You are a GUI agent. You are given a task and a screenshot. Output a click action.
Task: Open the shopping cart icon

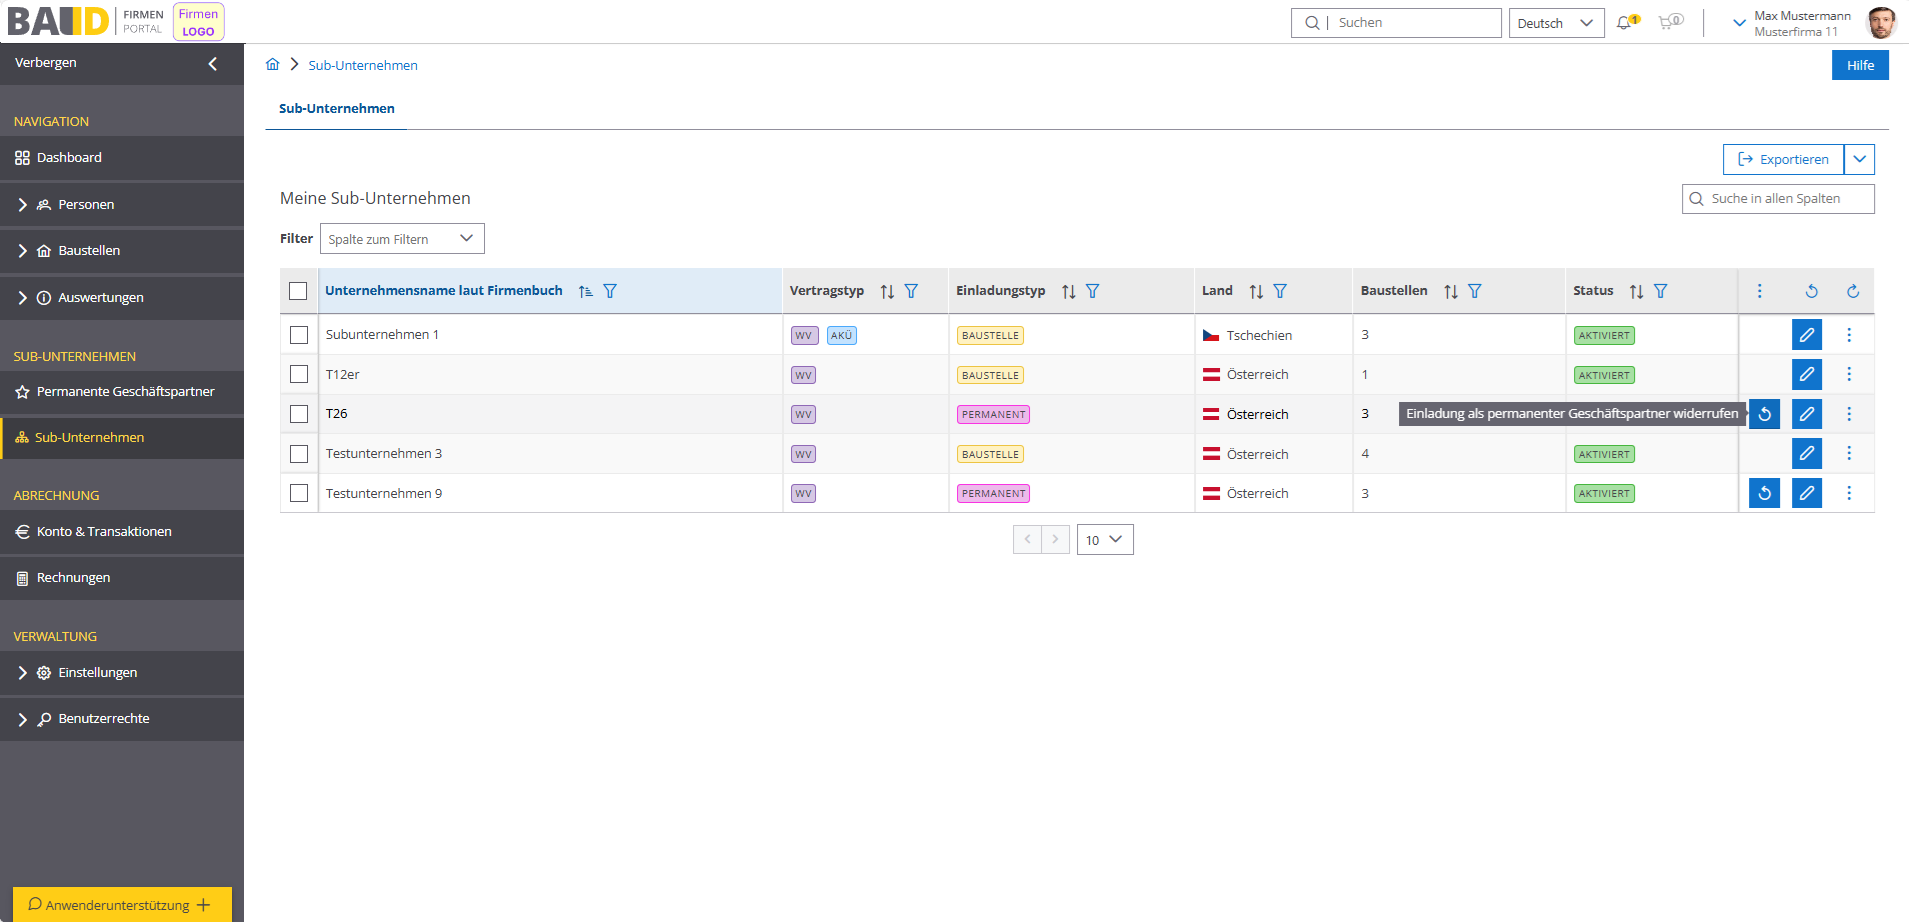pyautogui.click(x=1667, y=22)
